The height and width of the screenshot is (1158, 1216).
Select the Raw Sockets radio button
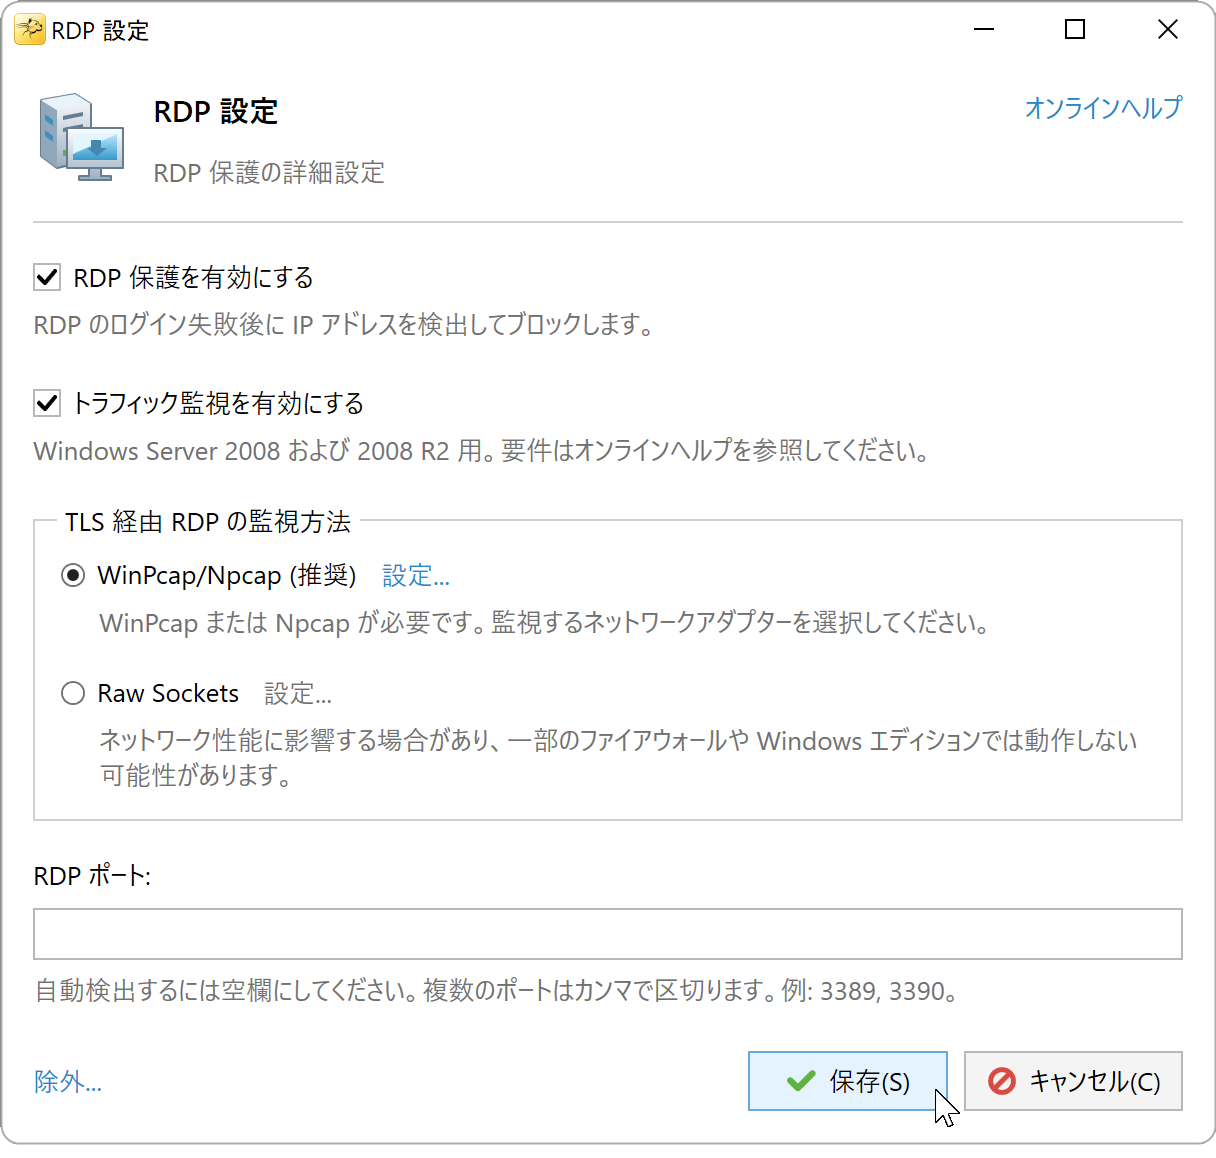(73, 693)
